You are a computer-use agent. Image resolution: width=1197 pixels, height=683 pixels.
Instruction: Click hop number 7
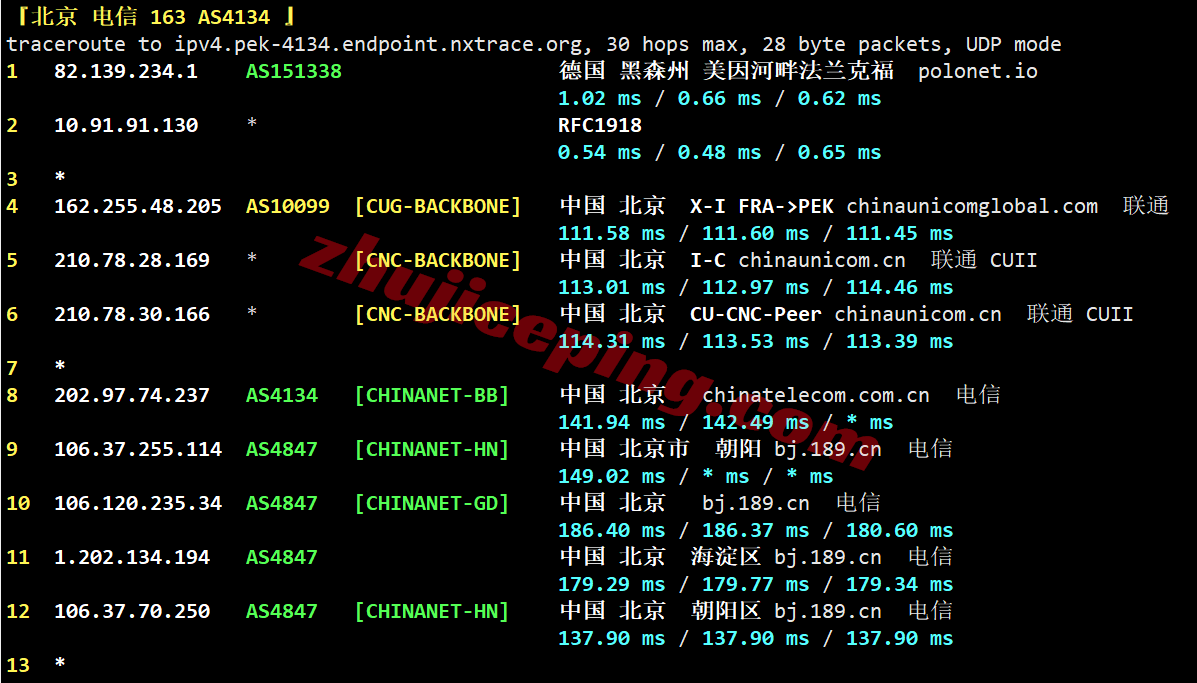pyautogui.click(x=12, y=369)
